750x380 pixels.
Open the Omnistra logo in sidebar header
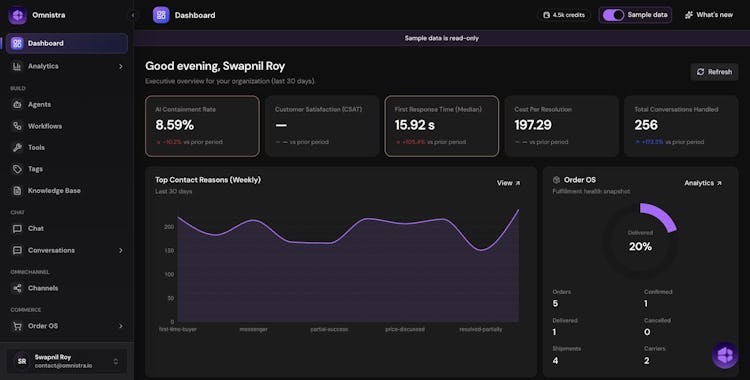pyautogui.click(x=18, y=15)
